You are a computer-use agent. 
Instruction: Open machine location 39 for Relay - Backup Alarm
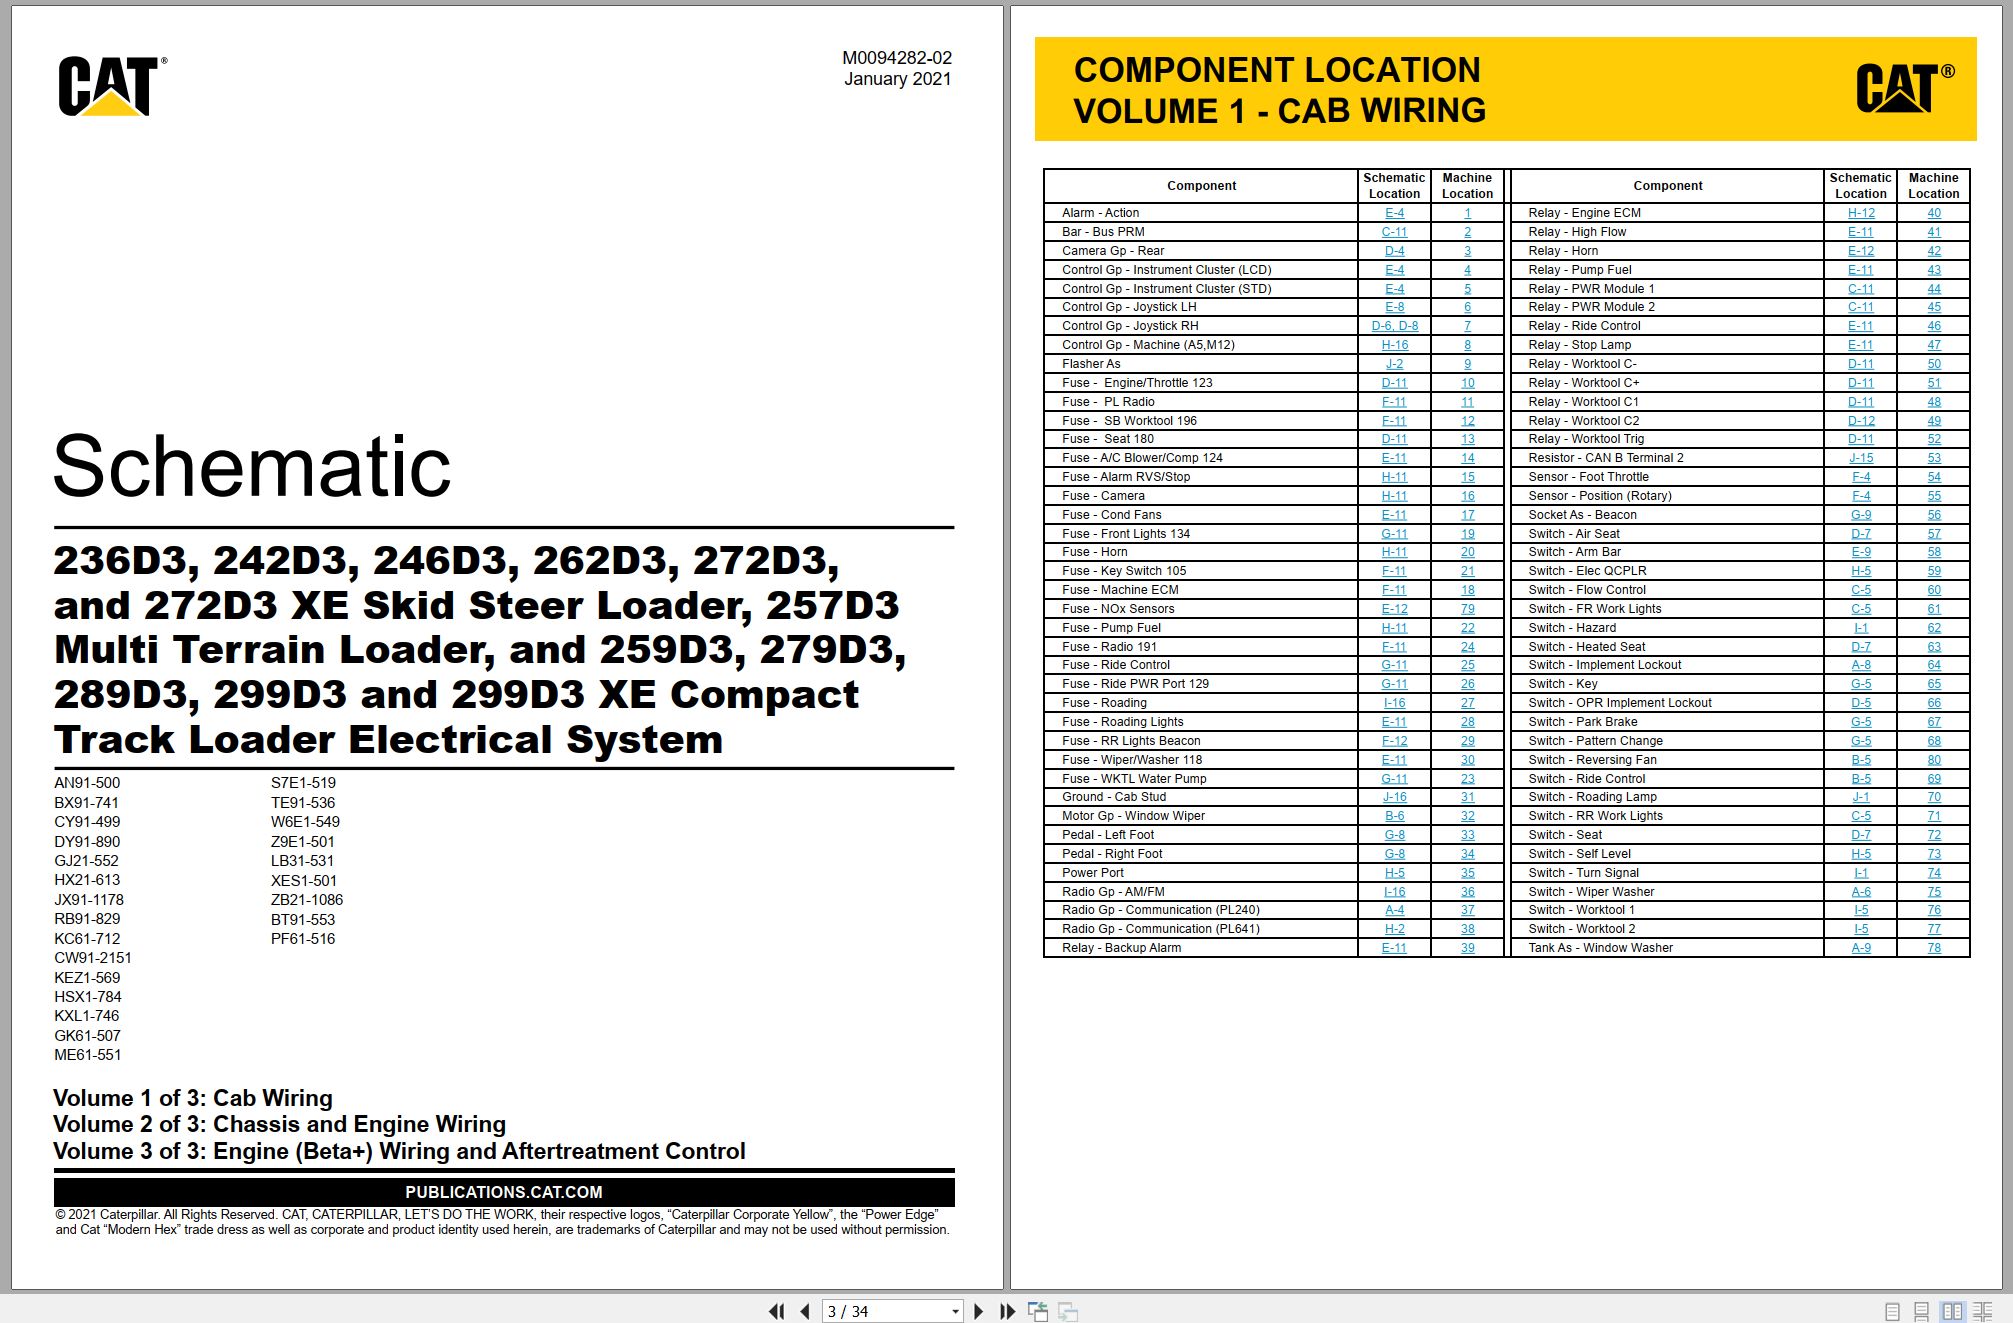tap(1467, 948)
